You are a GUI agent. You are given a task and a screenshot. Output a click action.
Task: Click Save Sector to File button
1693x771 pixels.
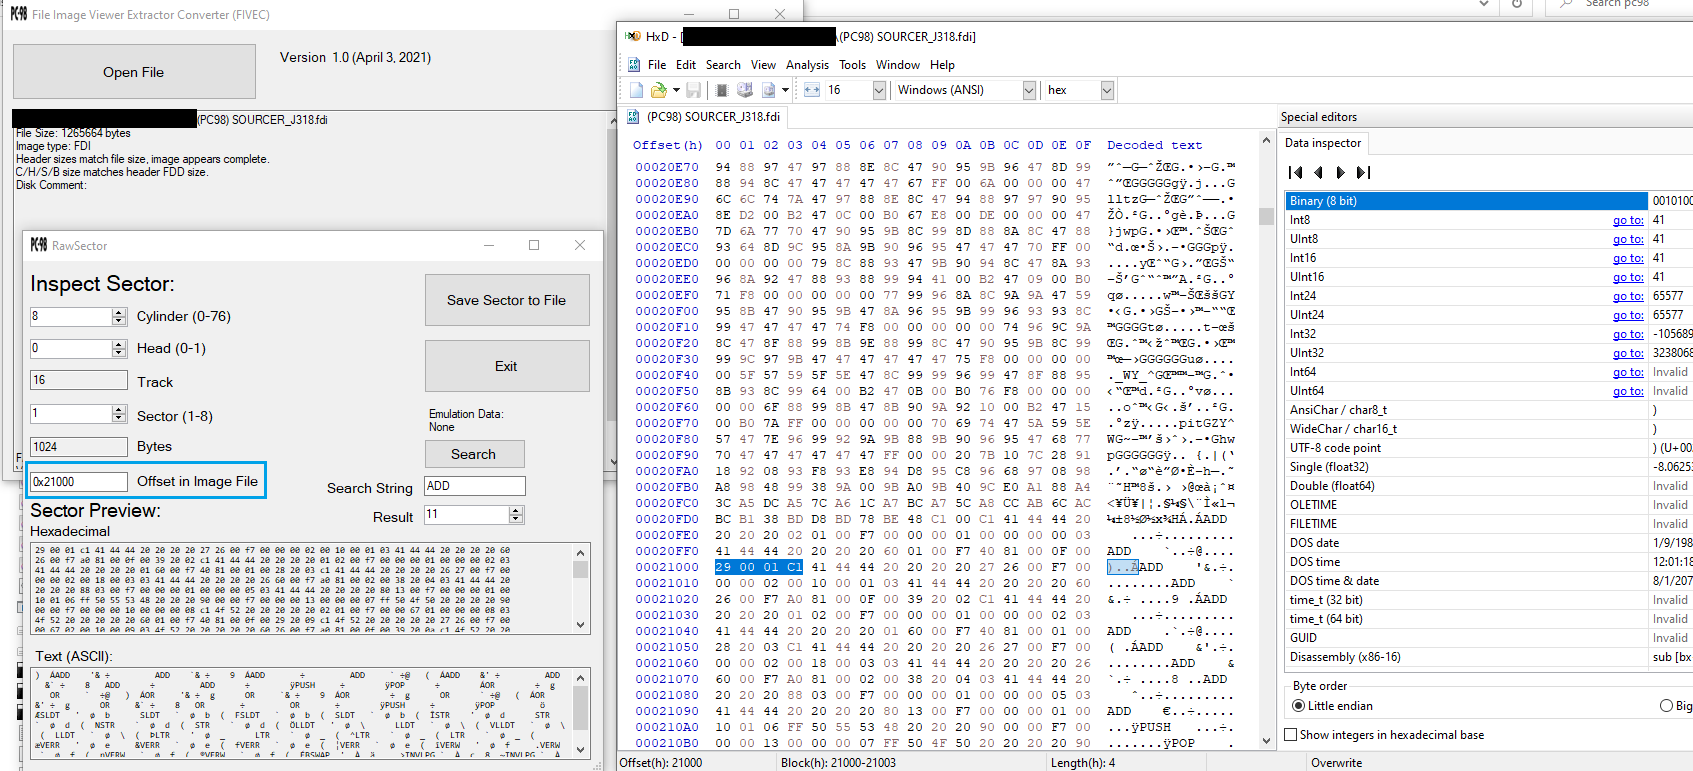click(x=506, y=300)
